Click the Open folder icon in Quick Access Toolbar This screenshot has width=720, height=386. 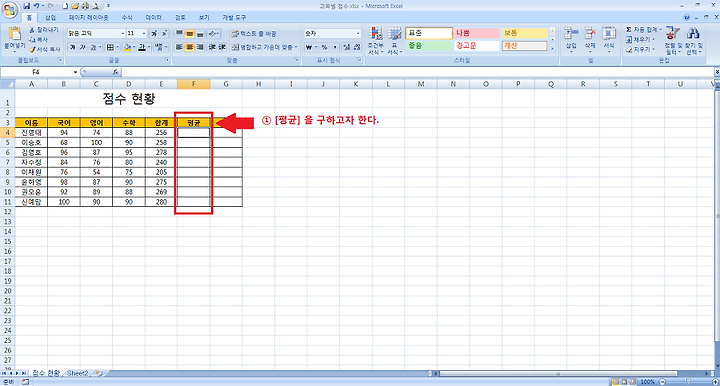tap(75, 6)
